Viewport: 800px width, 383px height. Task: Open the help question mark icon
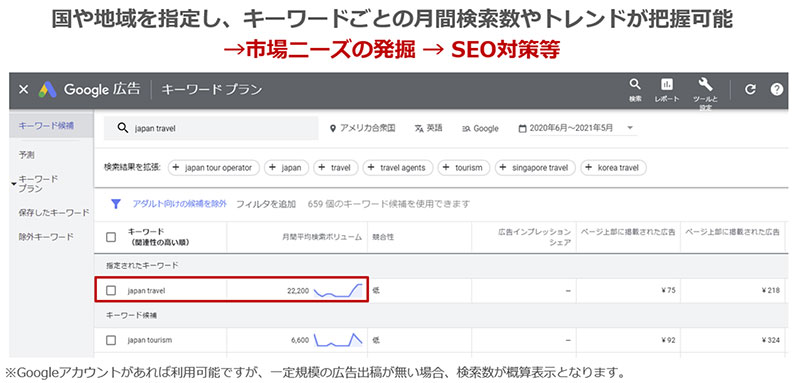(777, 90)
